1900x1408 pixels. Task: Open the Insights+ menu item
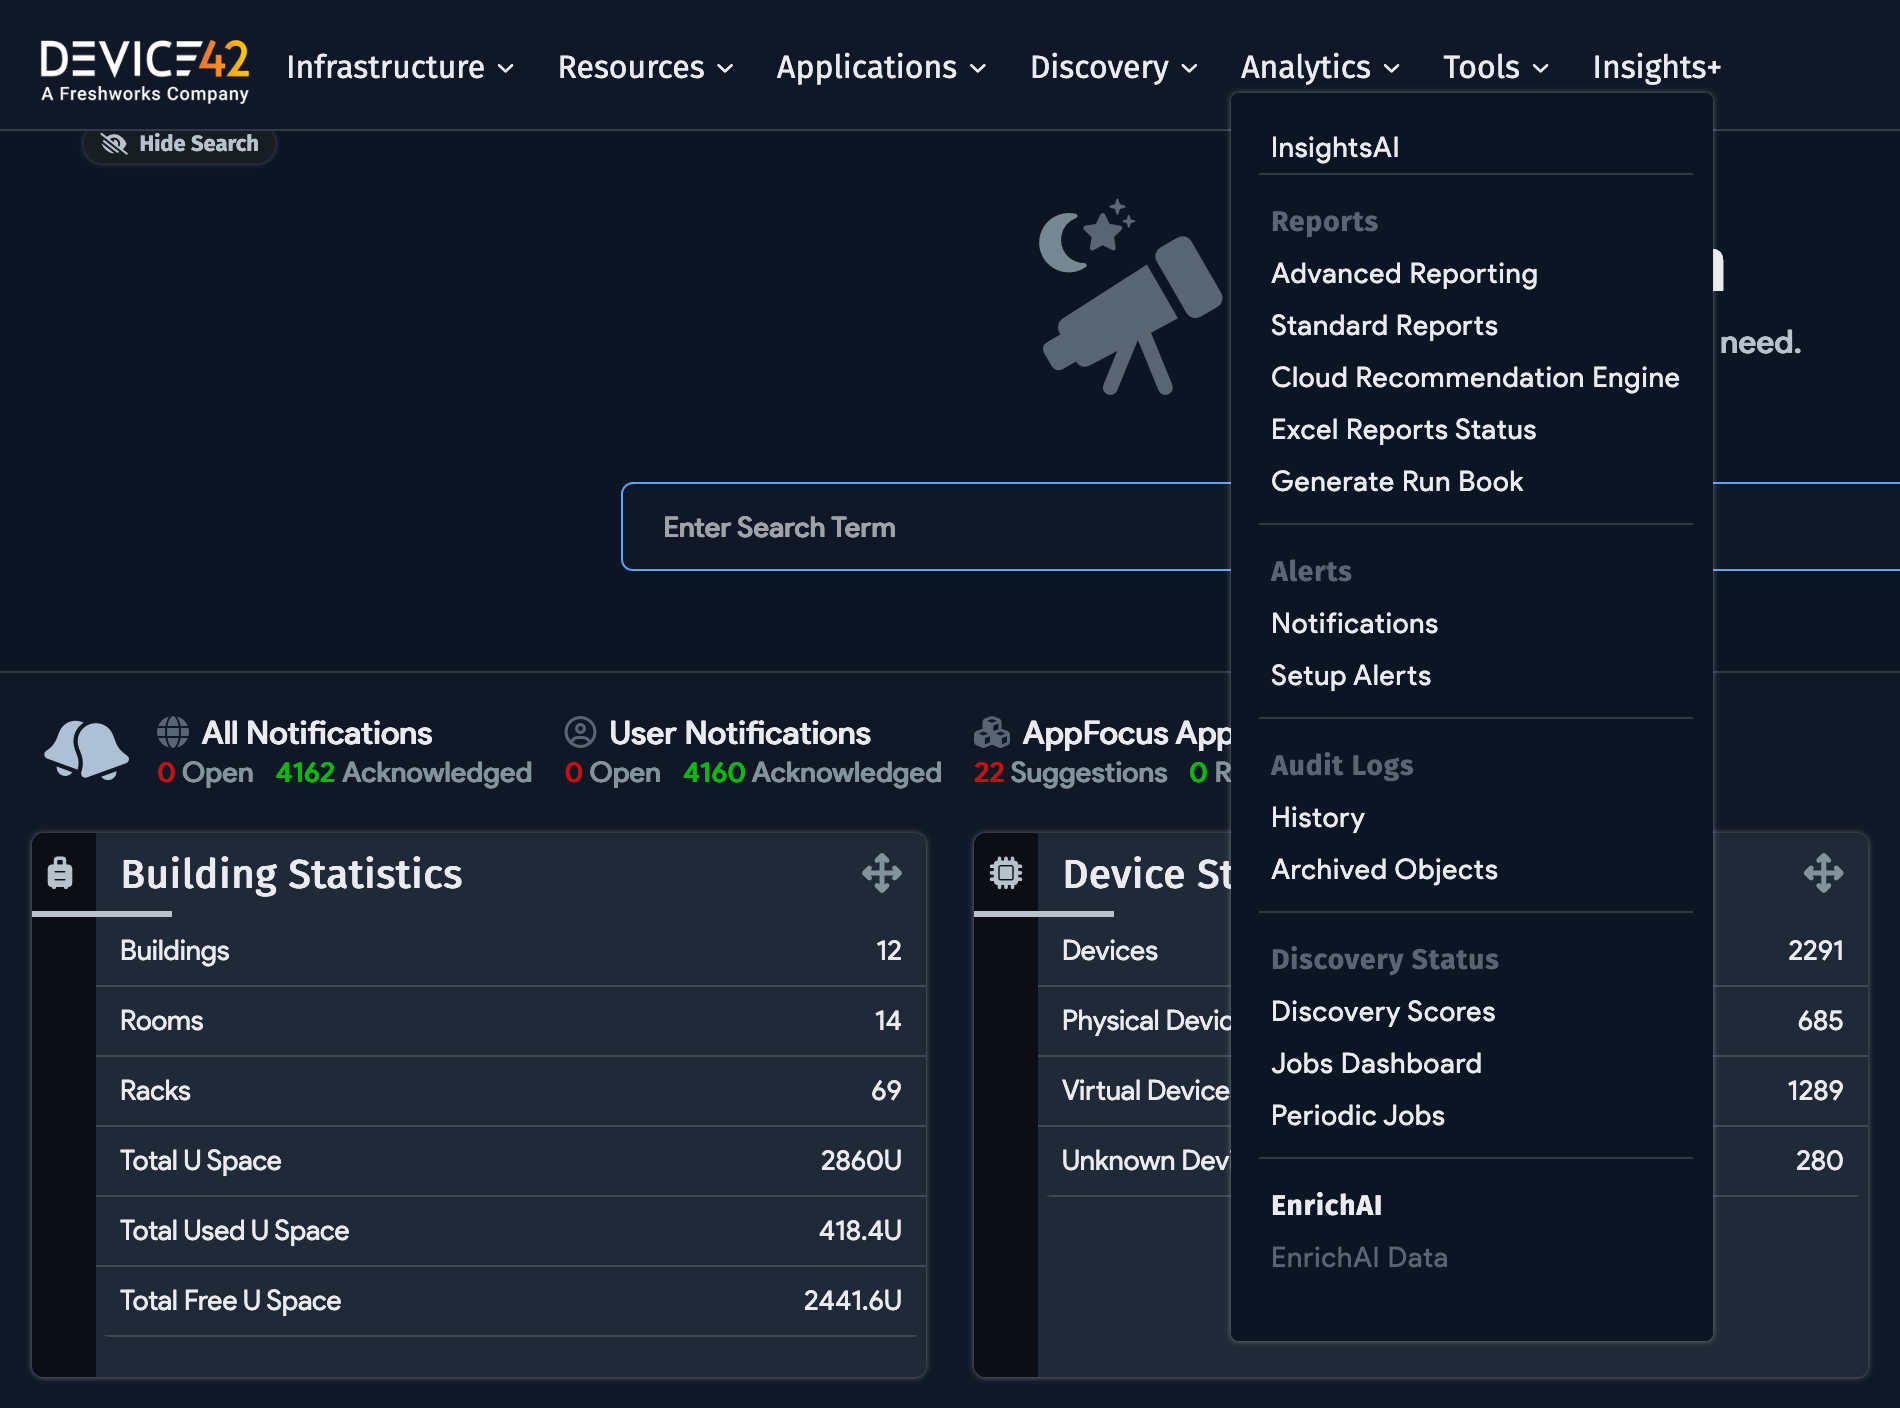pos(1656,66)
